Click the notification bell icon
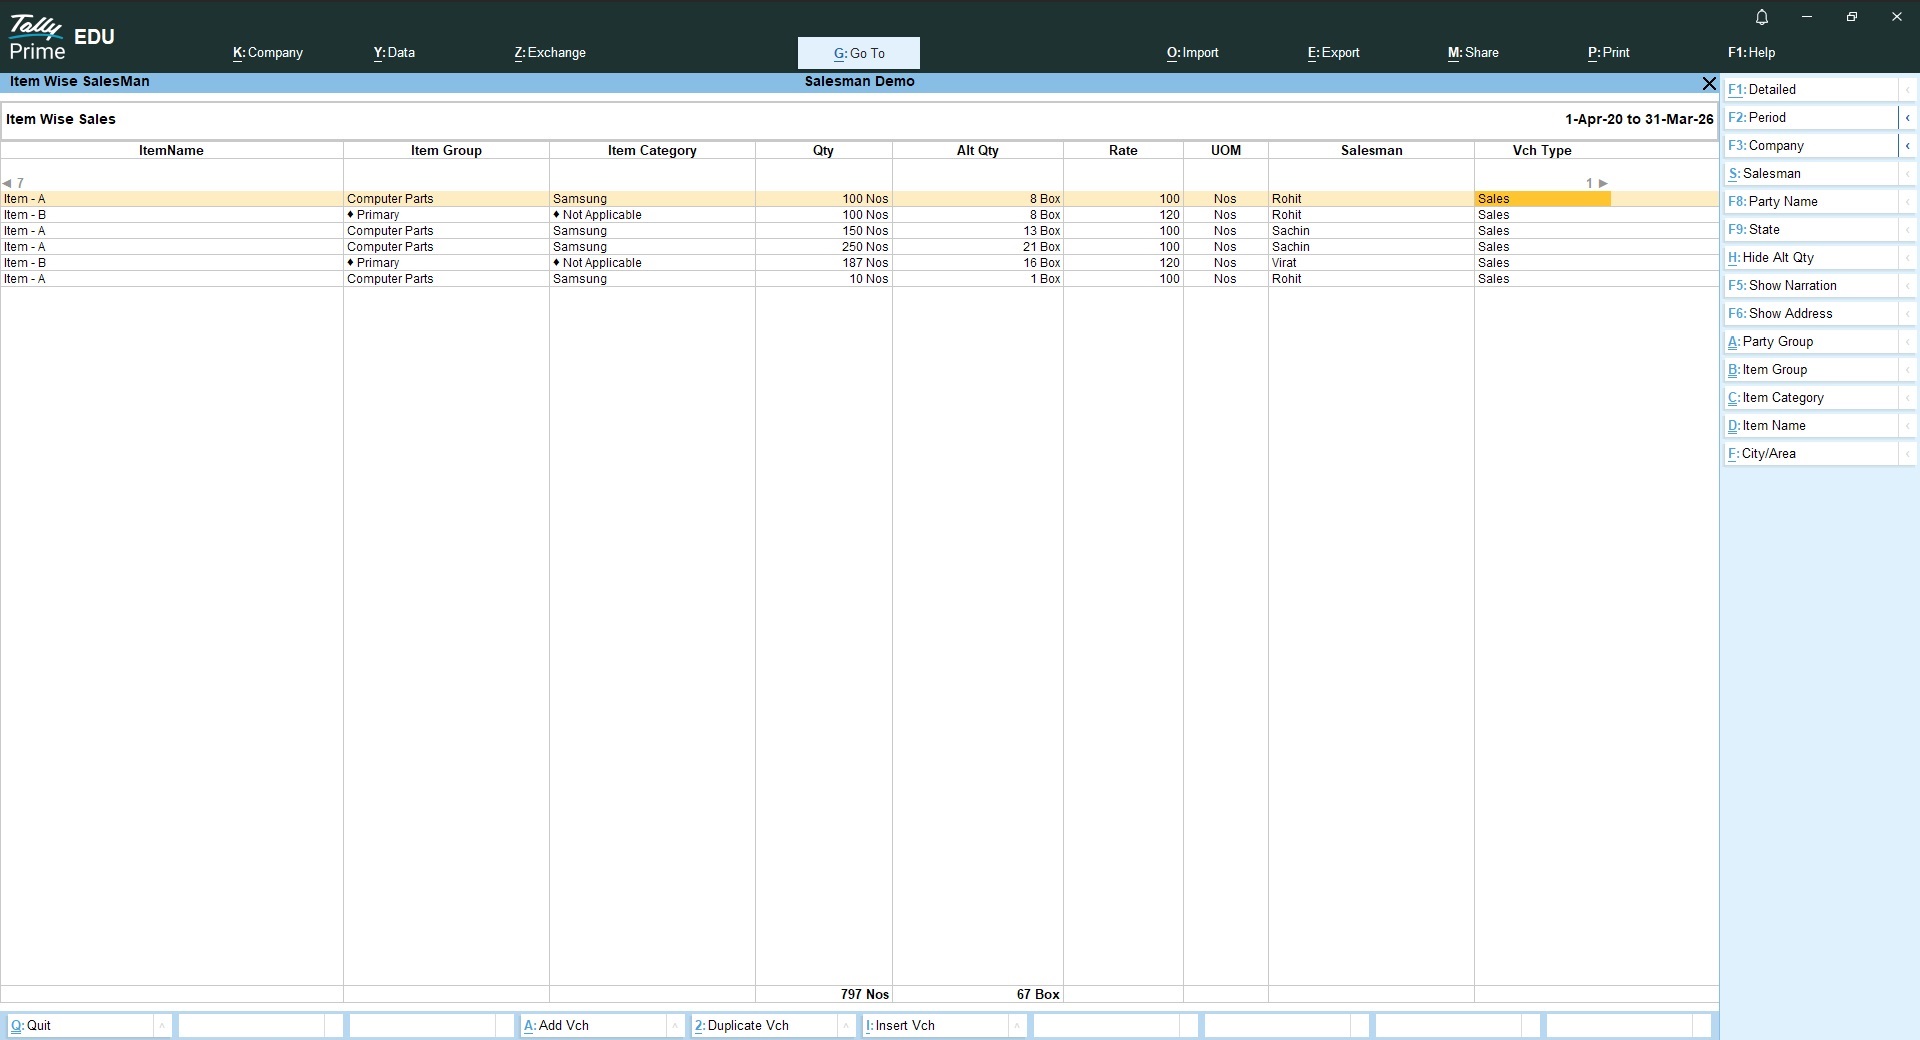Viewport: 1920px width, 1040px height. pos(1762,17)
